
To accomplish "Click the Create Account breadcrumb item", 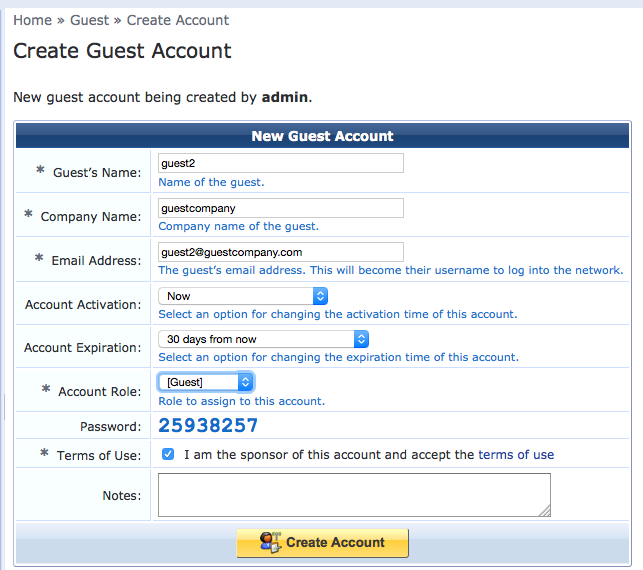I will 178,20.
